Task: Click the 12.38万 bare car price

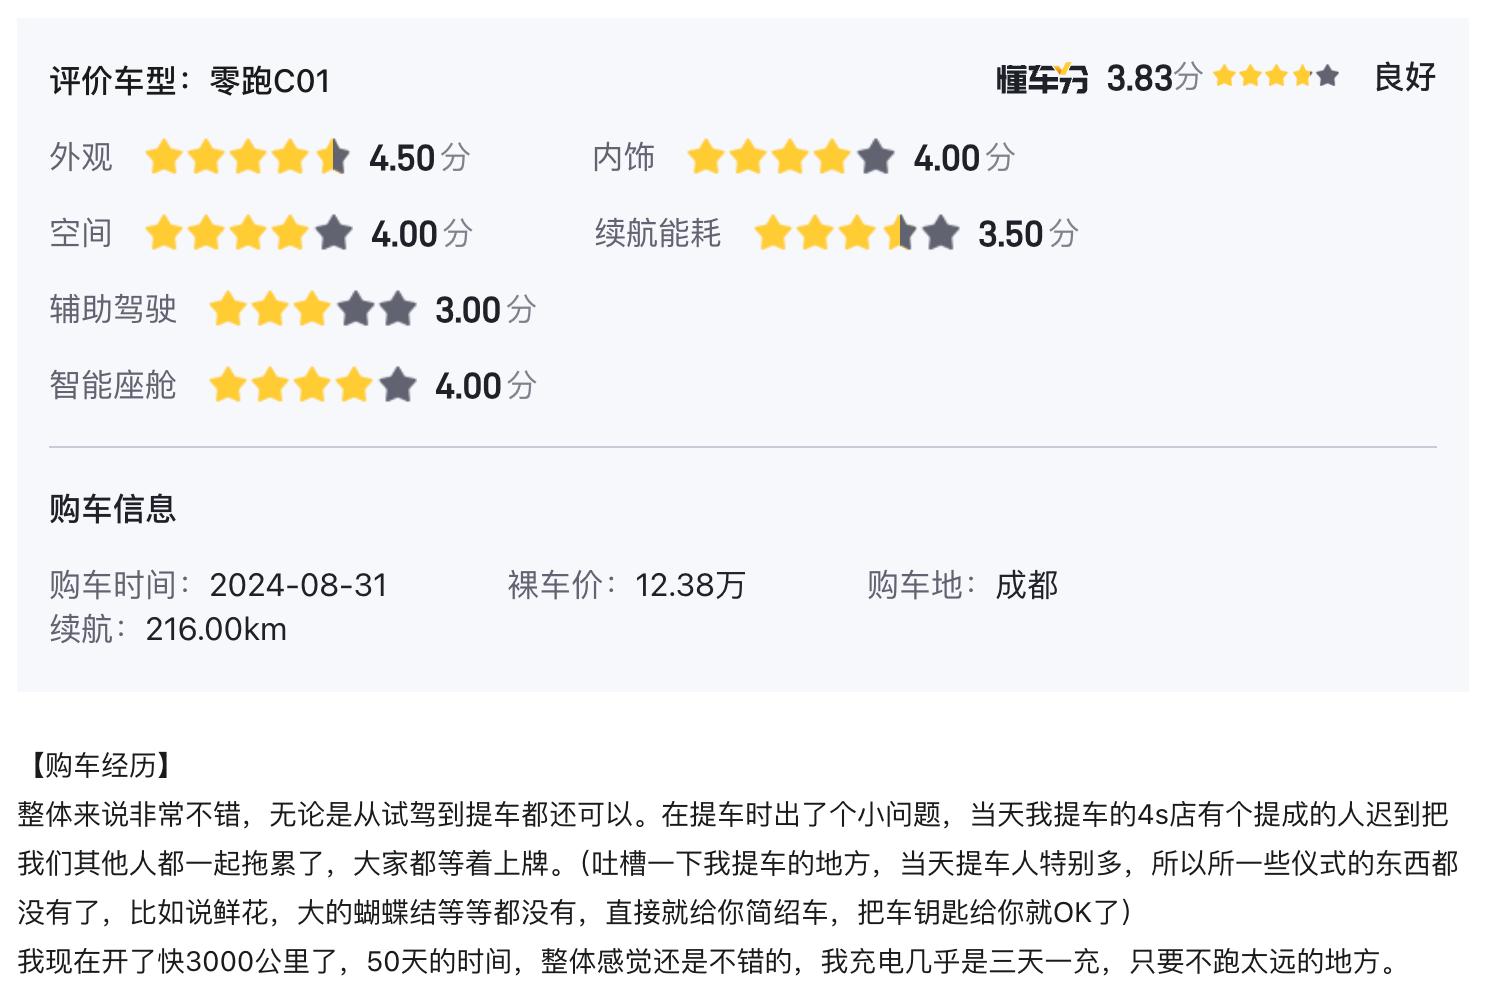Action: point(690,585)
